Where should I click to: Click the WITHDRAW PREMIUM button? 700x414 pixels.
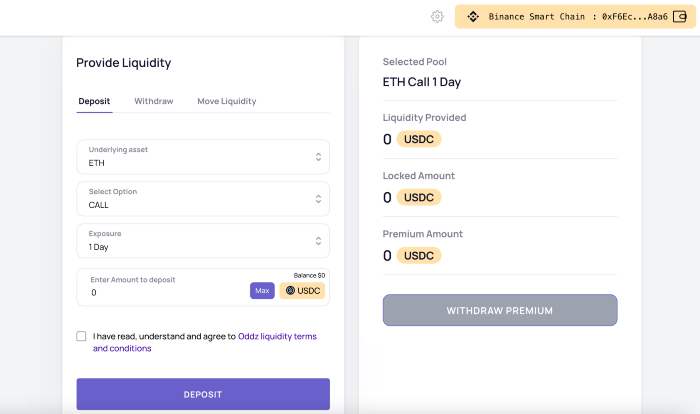(x=500, y=310)
